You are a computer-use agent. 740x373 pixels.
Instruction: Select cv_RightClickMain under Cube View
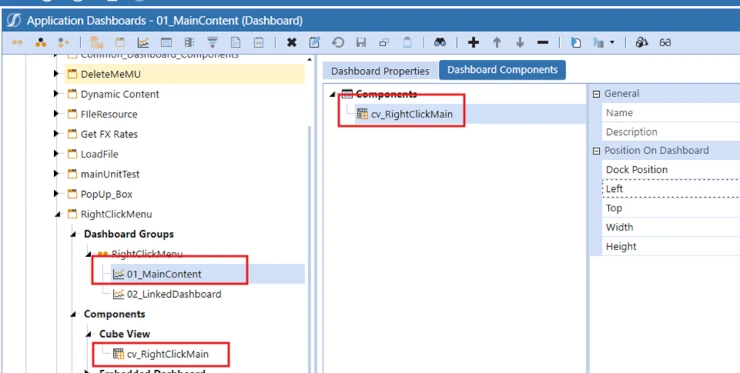point(168,354)
